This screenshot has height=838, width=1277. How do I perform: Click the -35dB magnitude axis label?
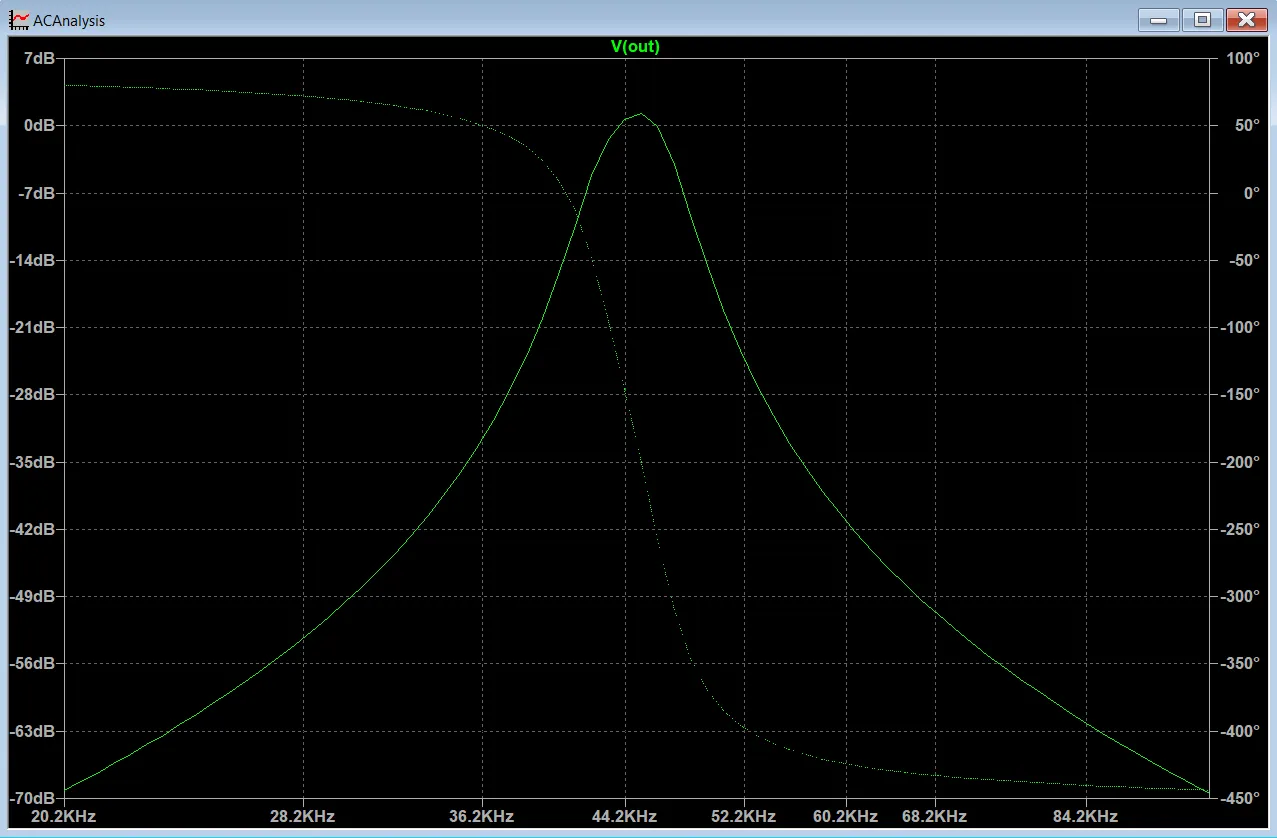[x=33, y=462]
